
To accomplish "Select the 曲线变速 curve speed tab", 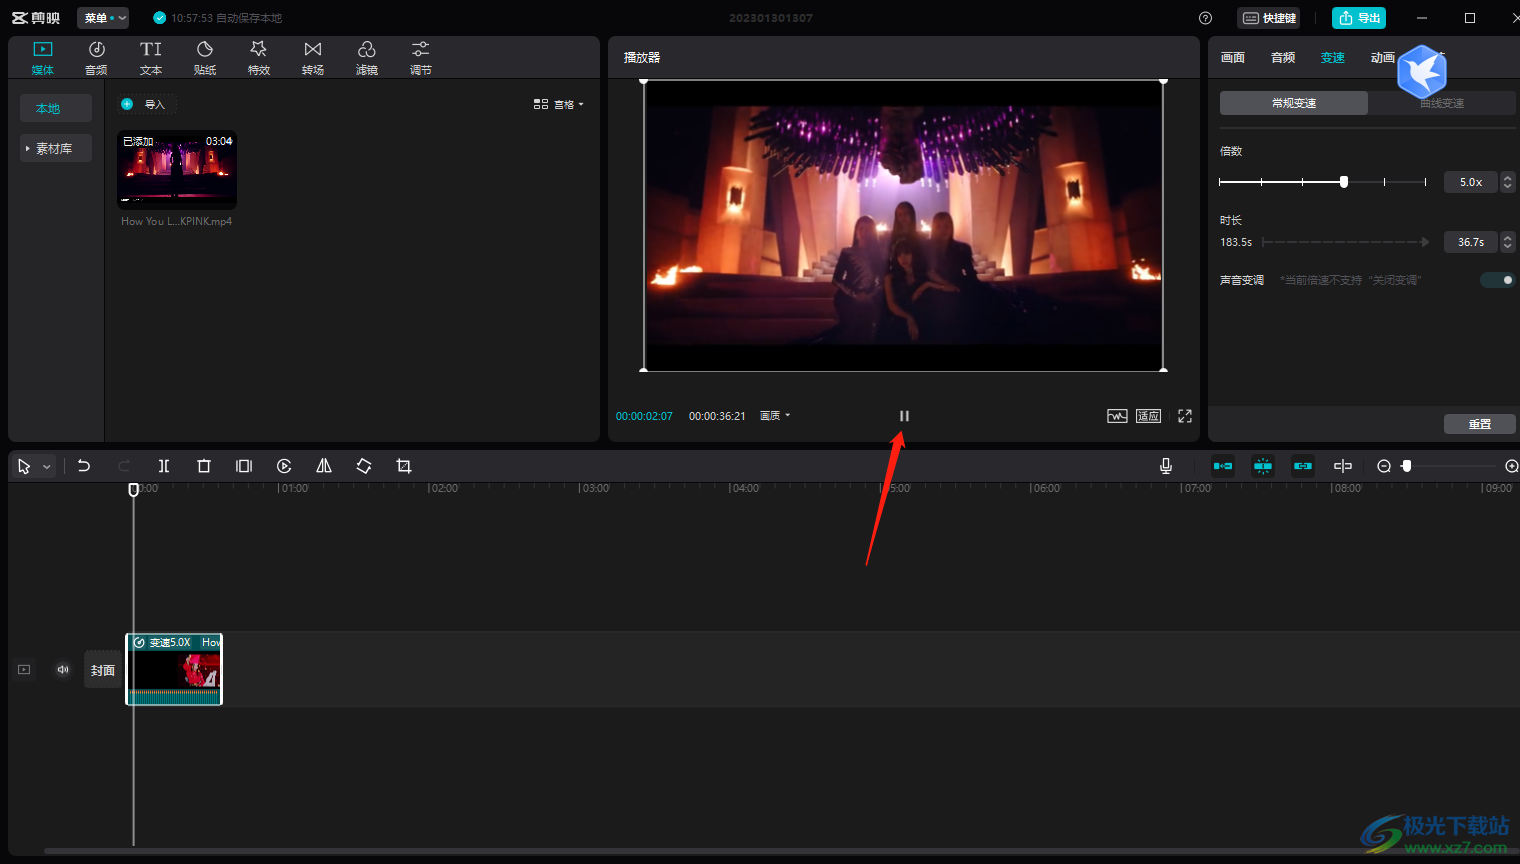I will click(x=1442, y=103).
